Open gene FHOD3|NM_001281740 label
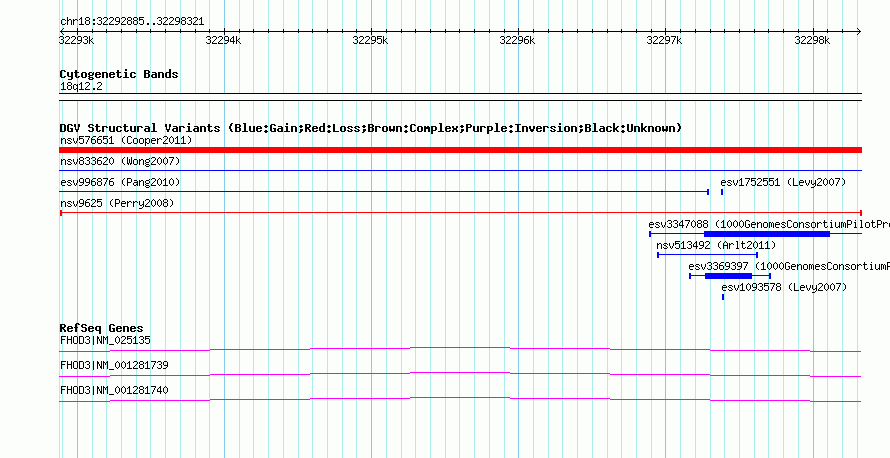 (114, 390)
